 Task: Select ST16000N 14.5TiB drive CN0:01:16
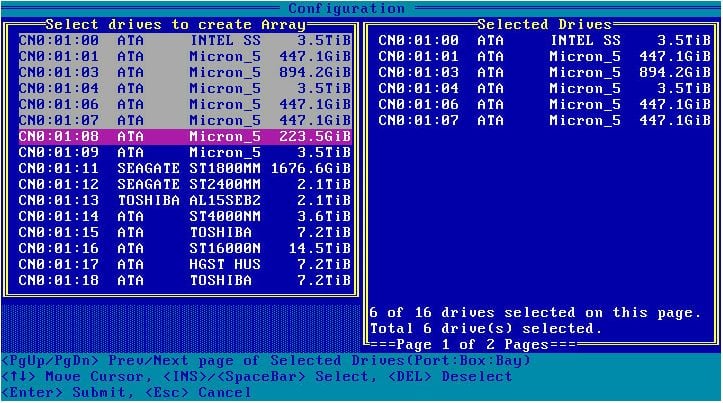(x=185, y=249)
